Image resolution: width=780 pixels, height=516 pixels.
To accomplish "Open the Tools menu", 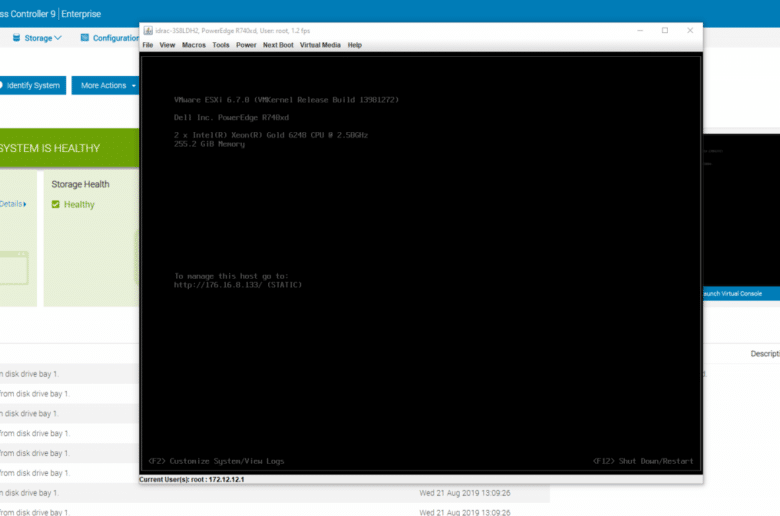I will tap(221, 45).
